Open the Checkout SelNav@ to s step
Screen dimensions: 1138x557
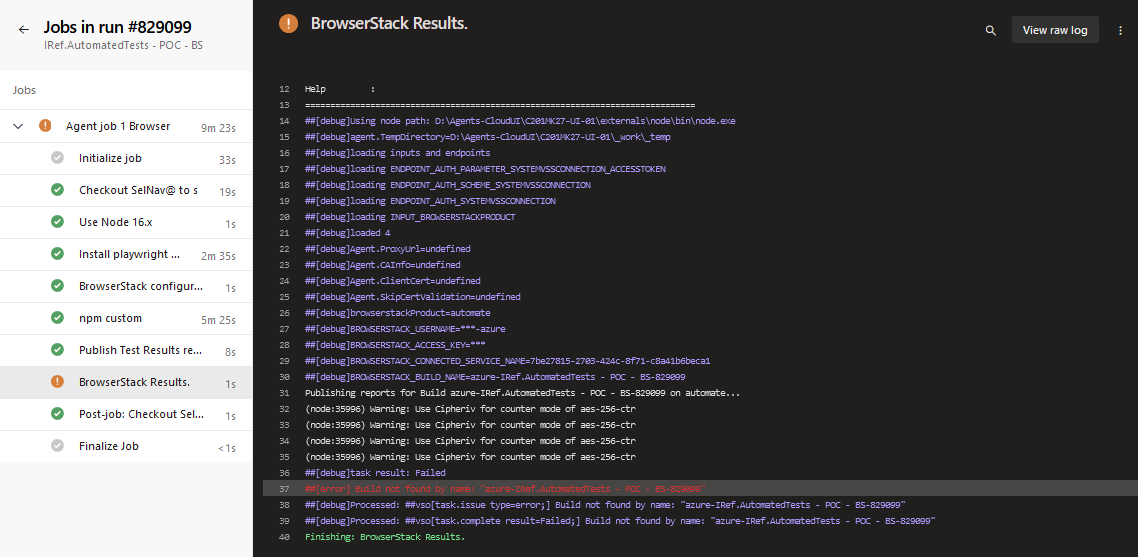click(x=126, y=190)
